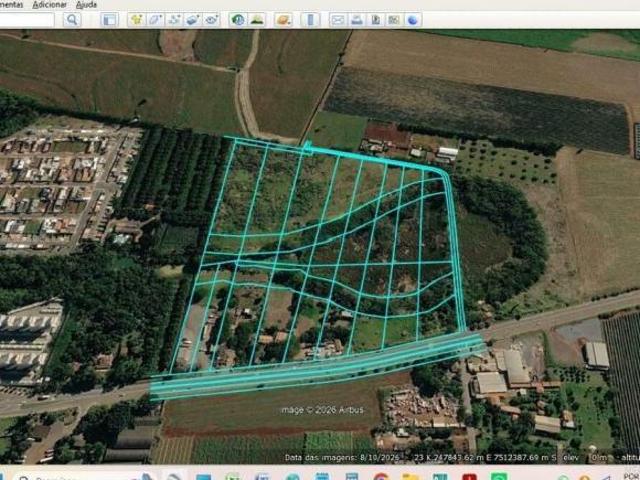Toggle sunlight across the landscape

[257, 19]
